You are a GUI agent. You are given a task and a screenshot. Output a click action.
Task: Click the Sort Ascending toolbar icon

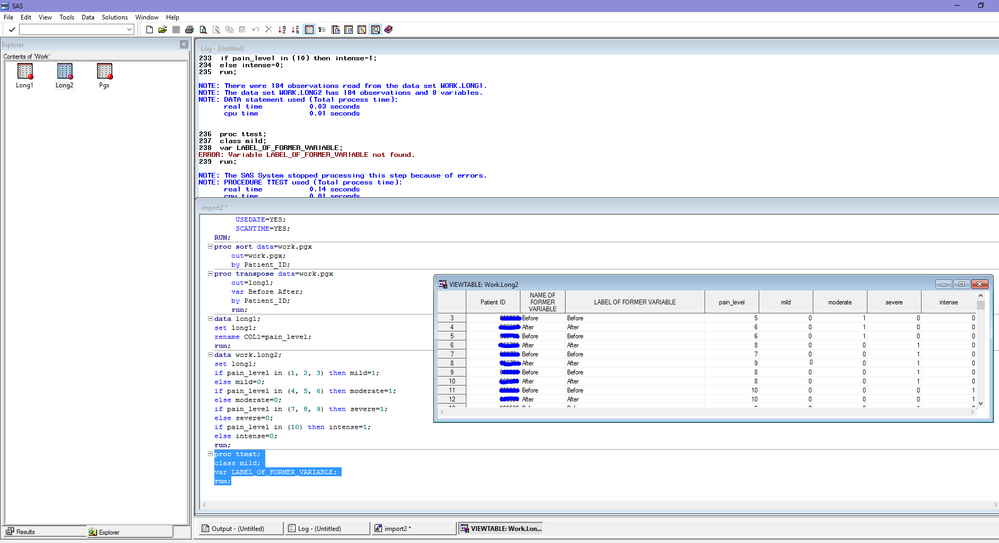282,29
